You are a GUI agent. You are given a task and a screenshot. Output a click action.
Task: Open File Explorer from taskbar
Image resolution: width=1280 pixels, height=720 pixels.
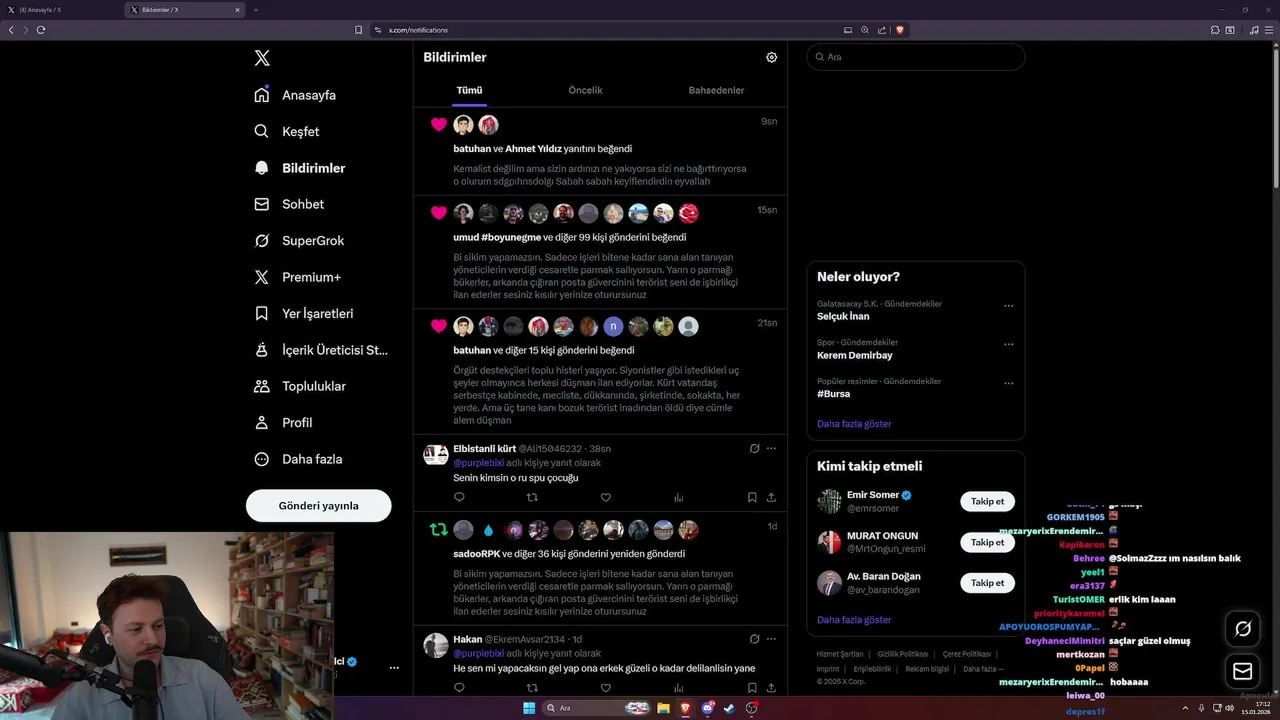tap(663, 708)
